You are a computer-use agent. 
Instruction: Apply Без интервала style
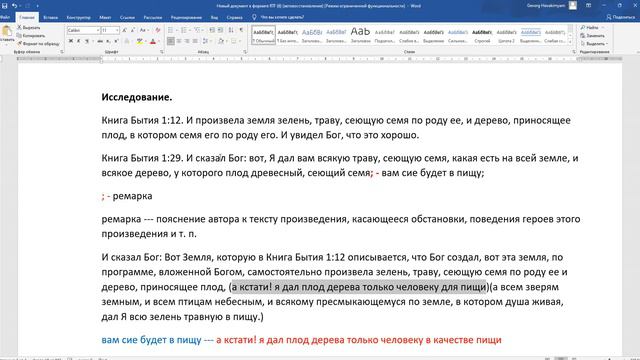288,35
